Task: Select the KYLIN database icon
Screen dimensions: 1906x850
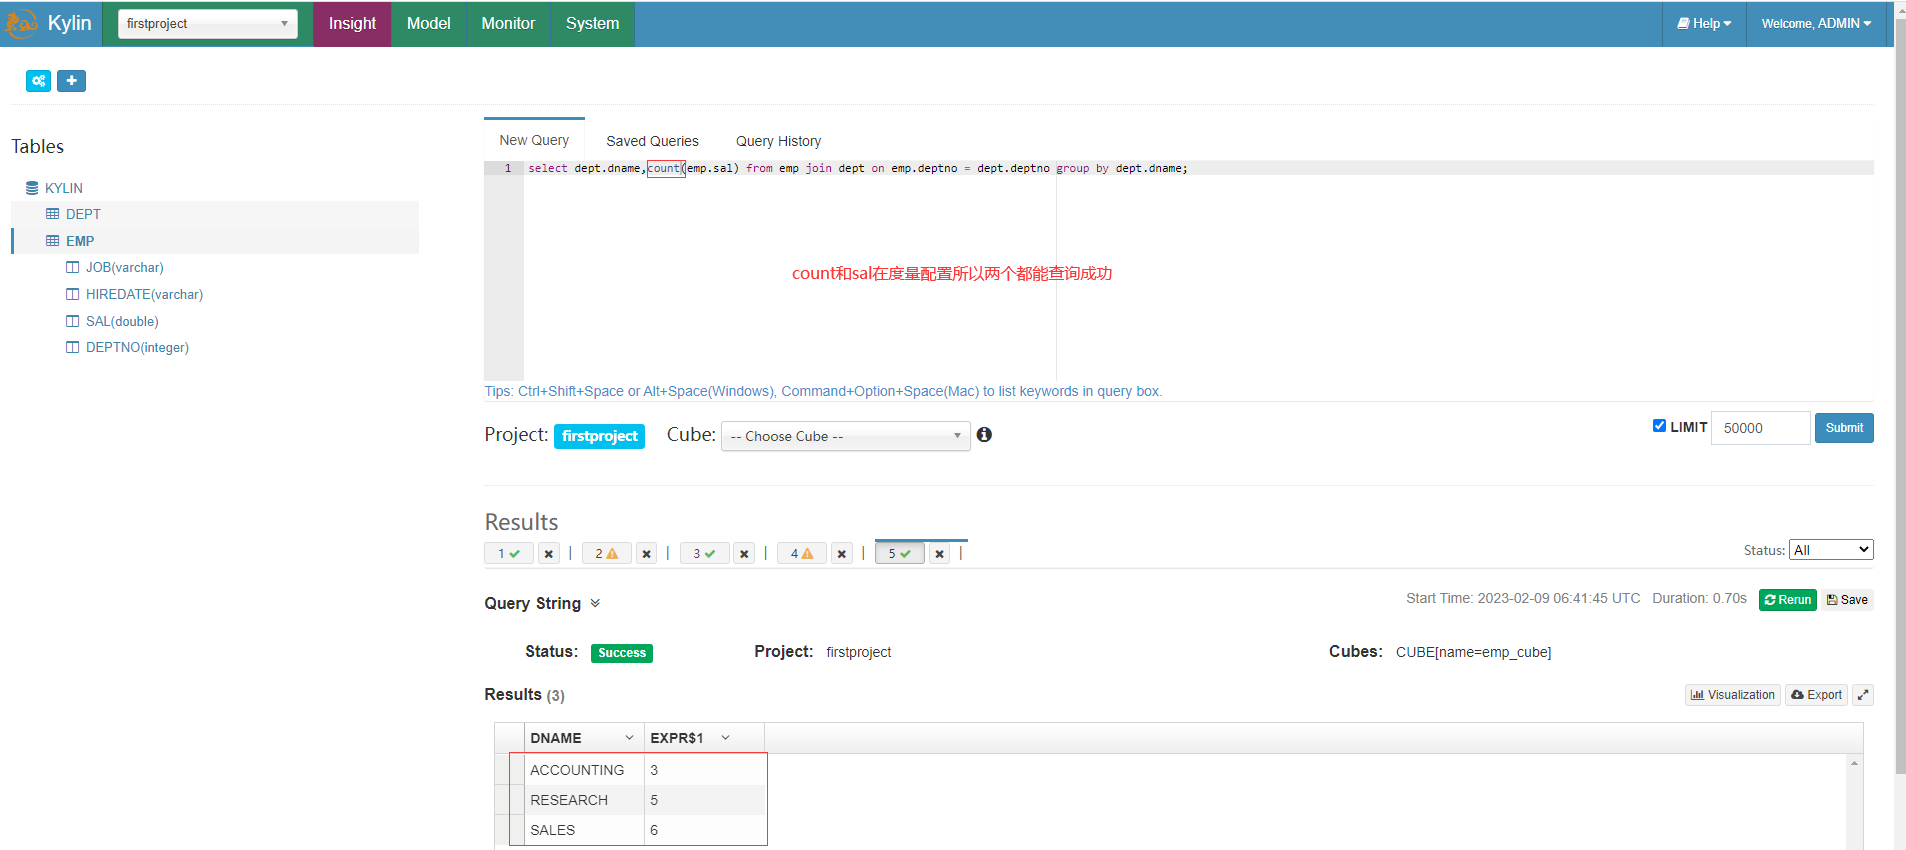Action: pyautogui.click(x=32, y=188)
